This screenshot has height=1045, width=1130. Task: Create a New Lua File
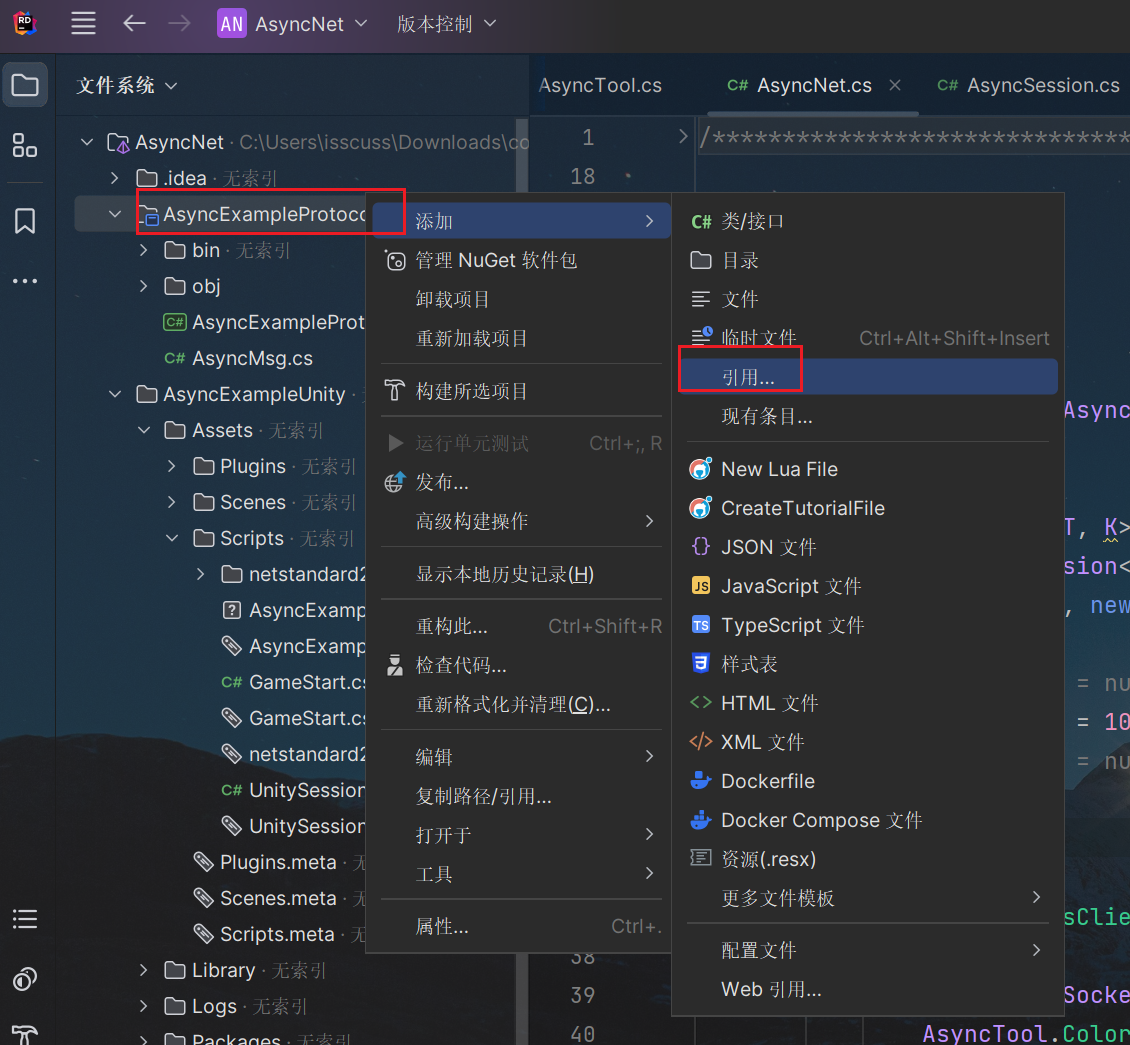(x=867, y=469)
